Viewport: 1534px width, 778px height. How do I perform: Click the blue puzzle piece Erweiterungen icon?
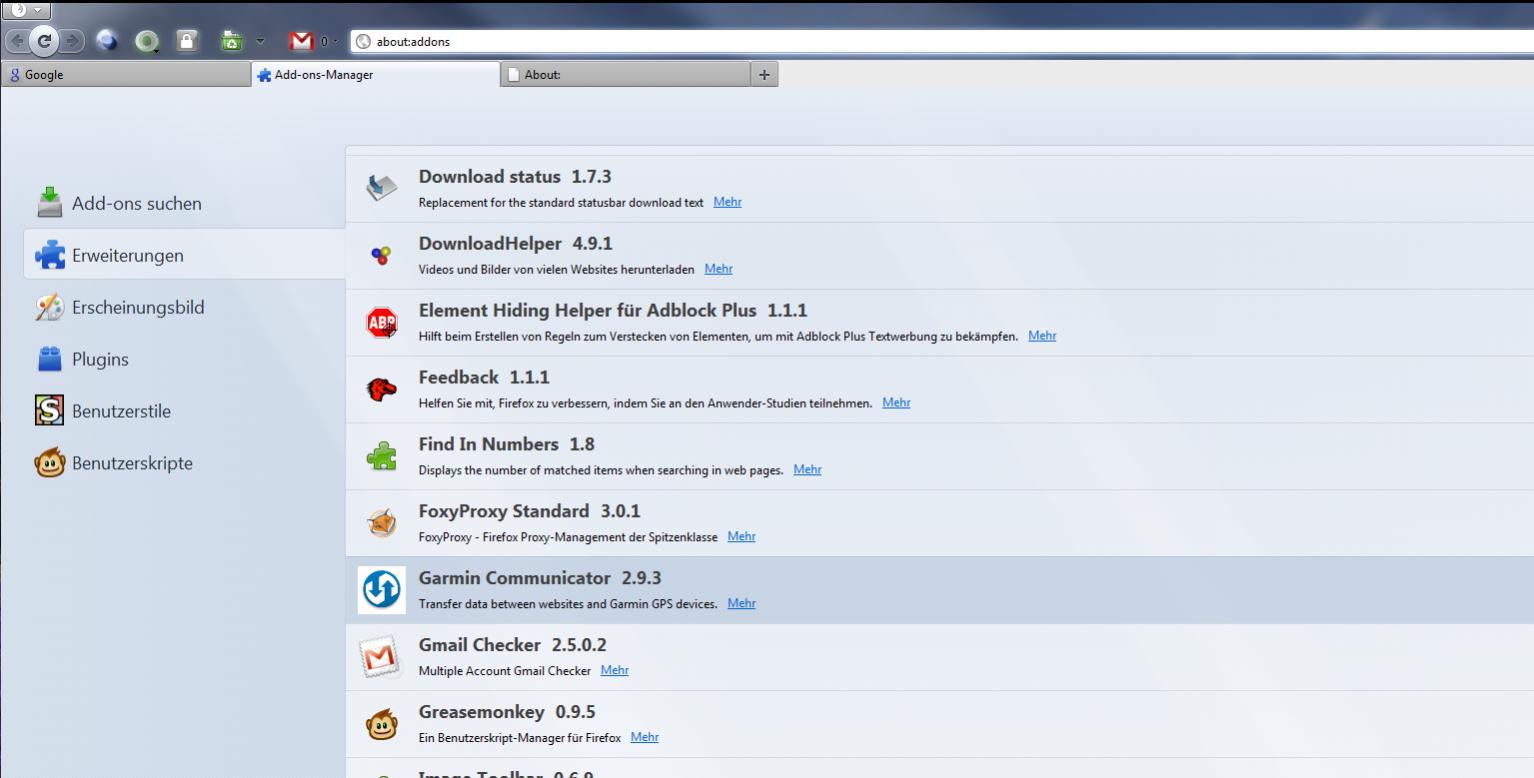pyautogui.click(x=50, y=255)
